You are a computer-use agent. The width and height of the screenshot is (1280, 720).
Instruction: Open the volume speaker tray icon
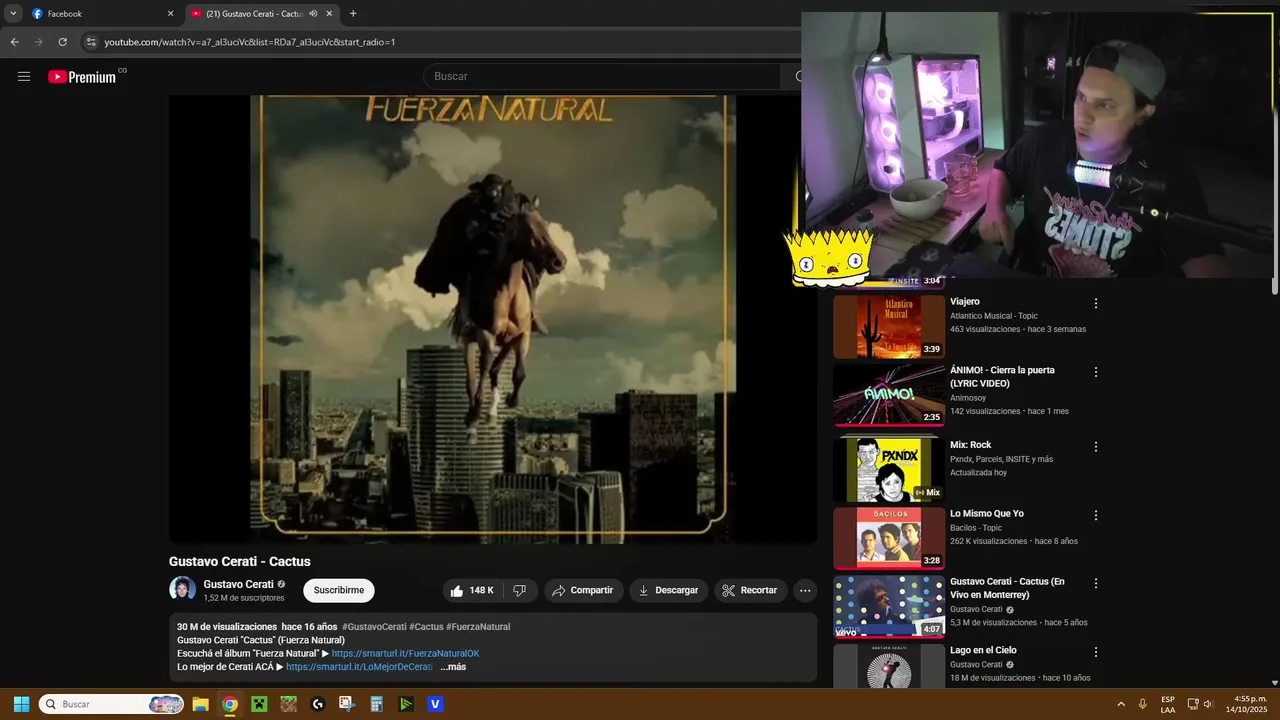[x=1208, y=704]
